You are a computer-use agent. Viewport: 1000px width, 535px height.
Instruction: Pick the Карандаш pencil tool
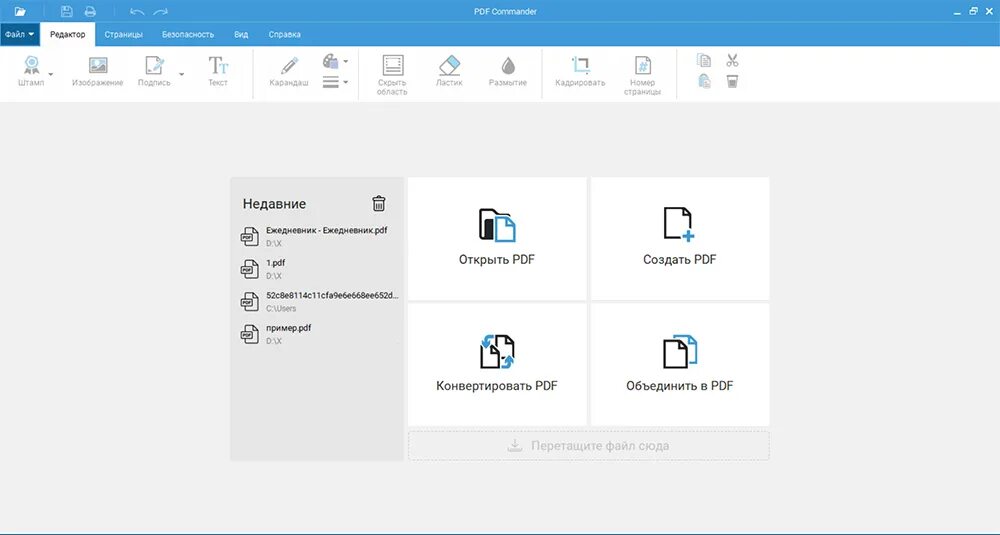(289, 71)
